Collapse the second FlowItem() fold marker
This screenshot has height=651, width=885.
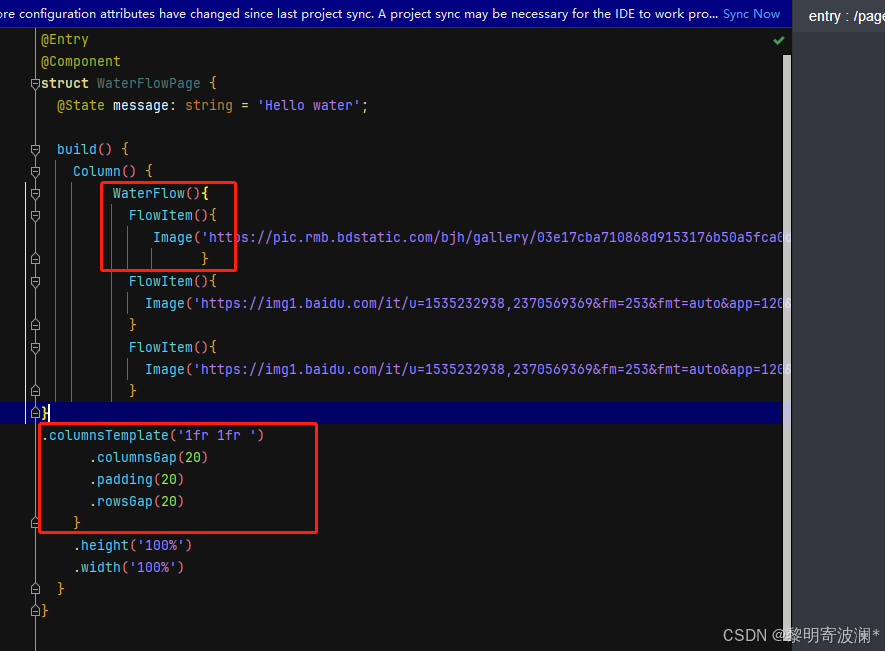(35, 282)
